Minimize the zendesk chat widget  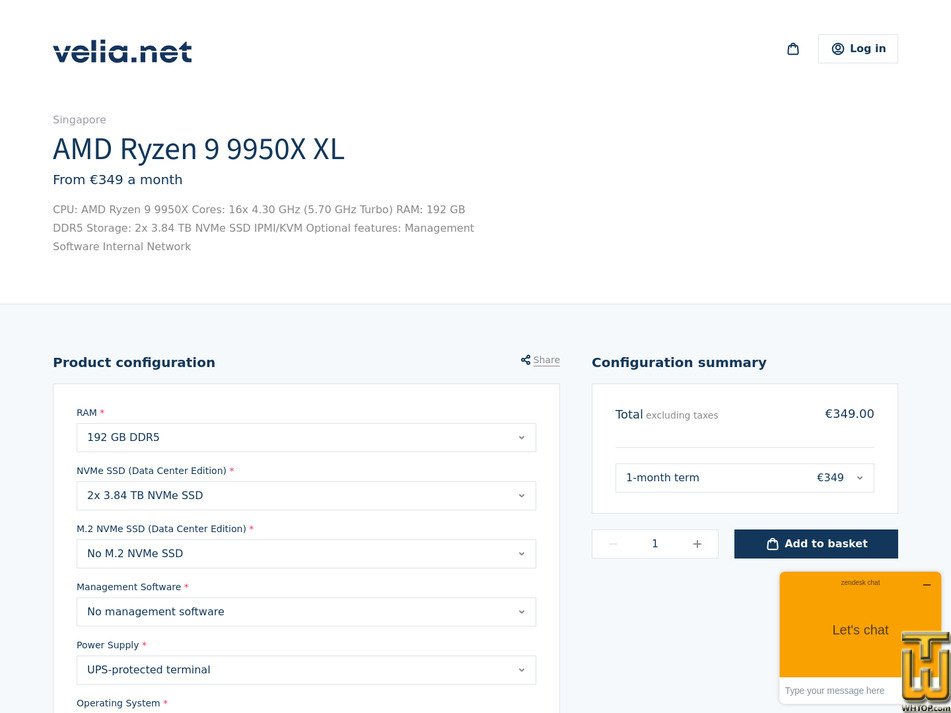[926, 584]
